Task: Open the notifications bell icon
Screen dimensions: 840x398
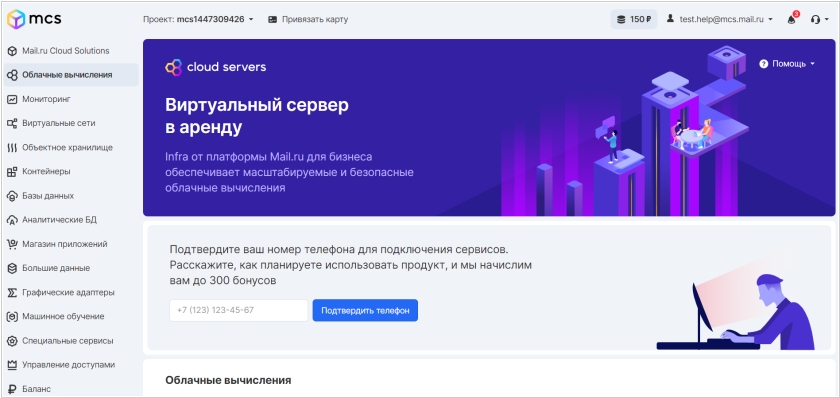Action: (x=792, y=20)
